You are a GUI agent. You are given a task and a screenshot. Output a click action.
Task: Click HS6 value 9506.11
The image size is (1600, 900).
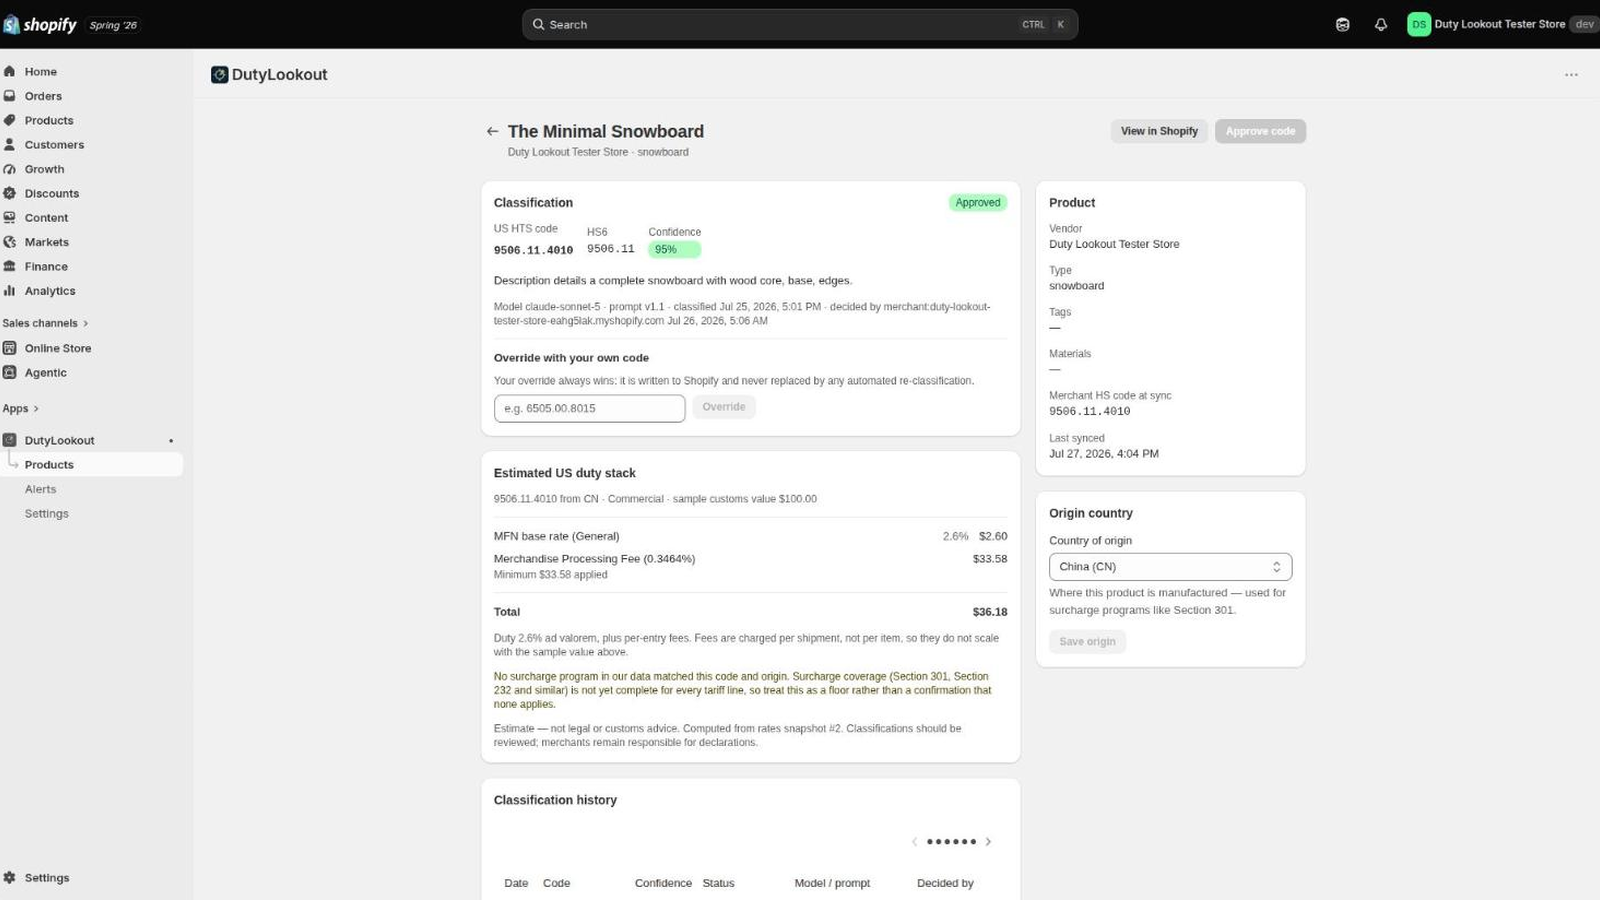[610, 249]
